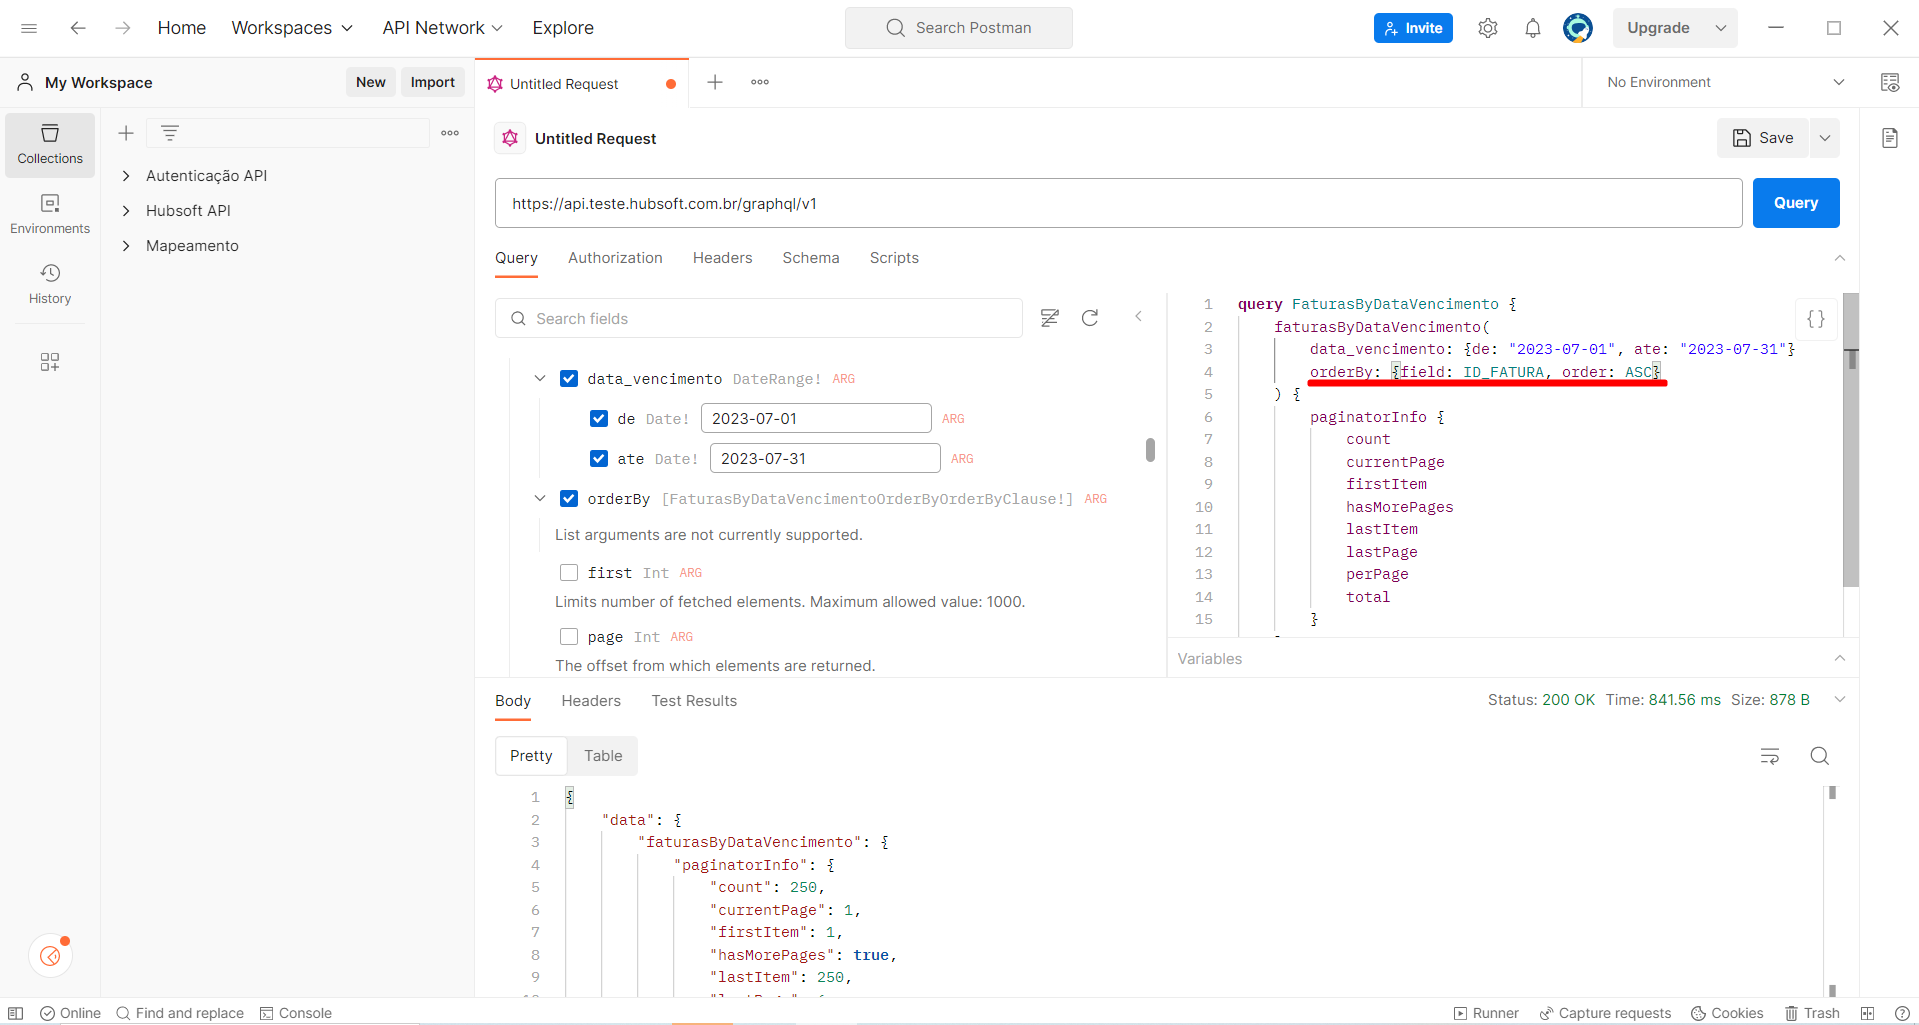The height and width of the screenshot is (1025, 1919).
Task: Send the request with Query button
Action: click(x=1796, y=203)
